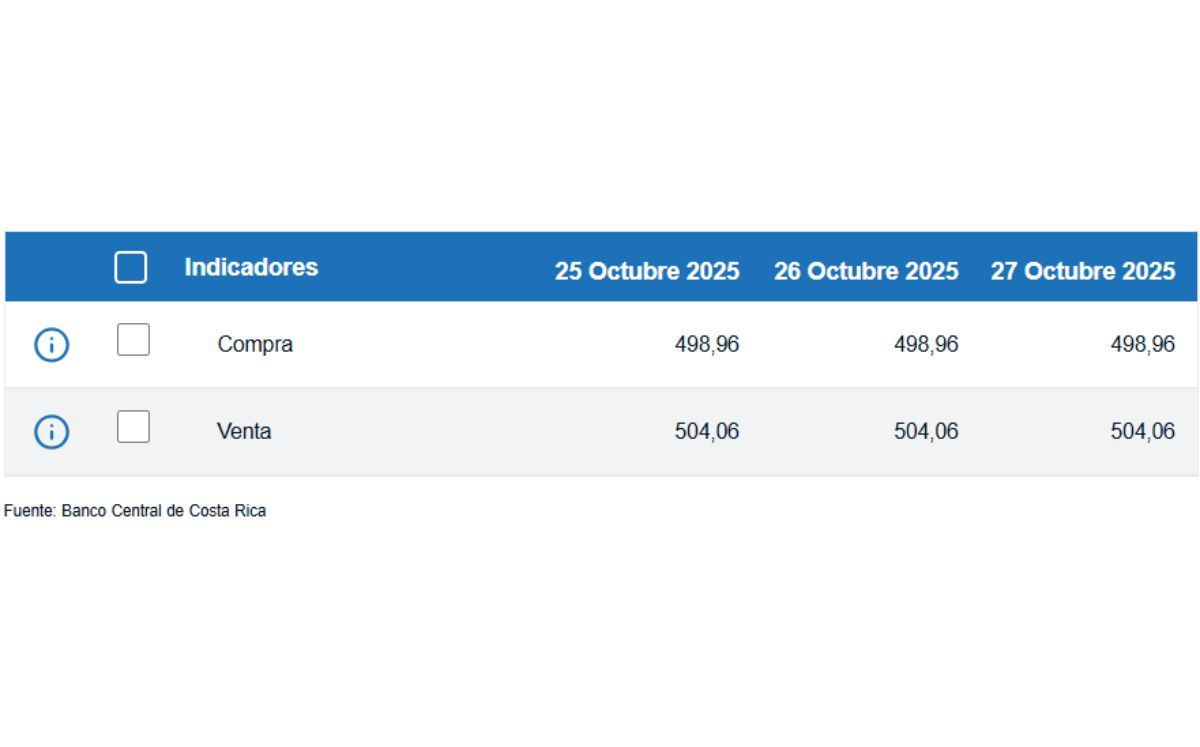Click the 26 Octubre 2025 column header
The image size is (1200, 747).
[866, 271]
